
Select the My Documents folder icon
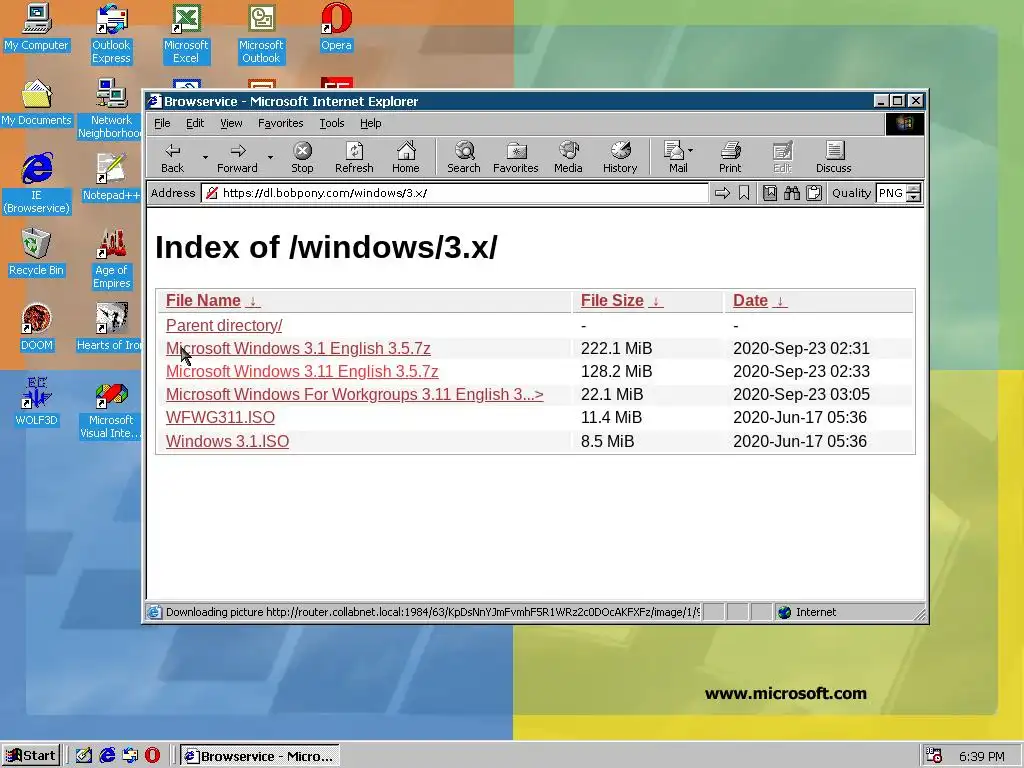click(36, 103)
